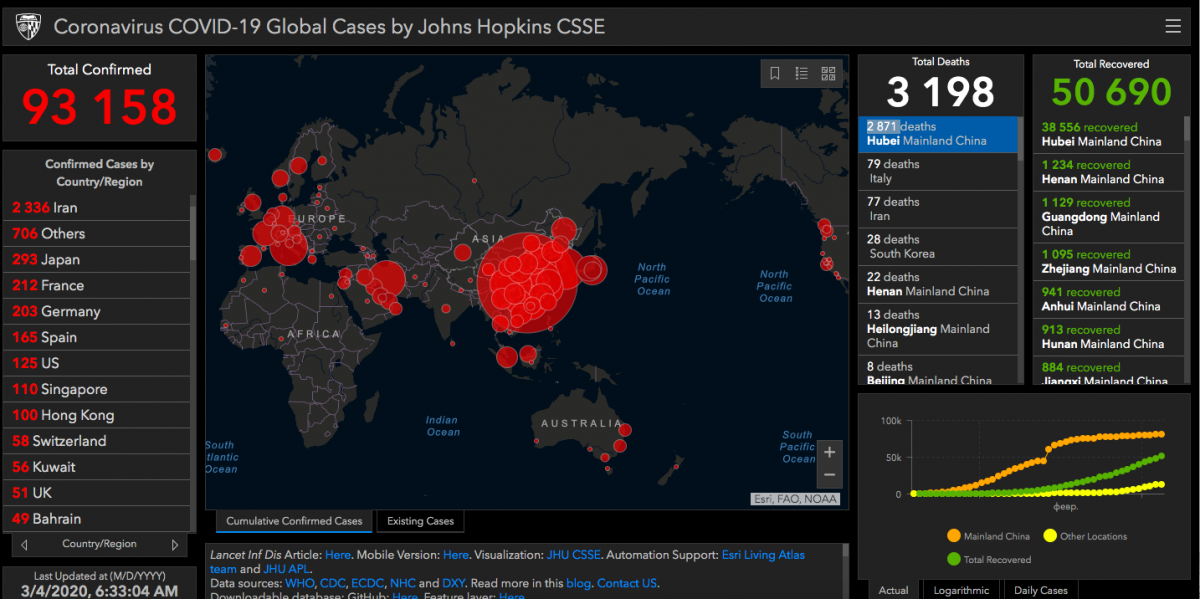Viewport: 1200px width, 599px height.
Task: Select the Daily Cases chart tab
Action: pos(1041,590)
